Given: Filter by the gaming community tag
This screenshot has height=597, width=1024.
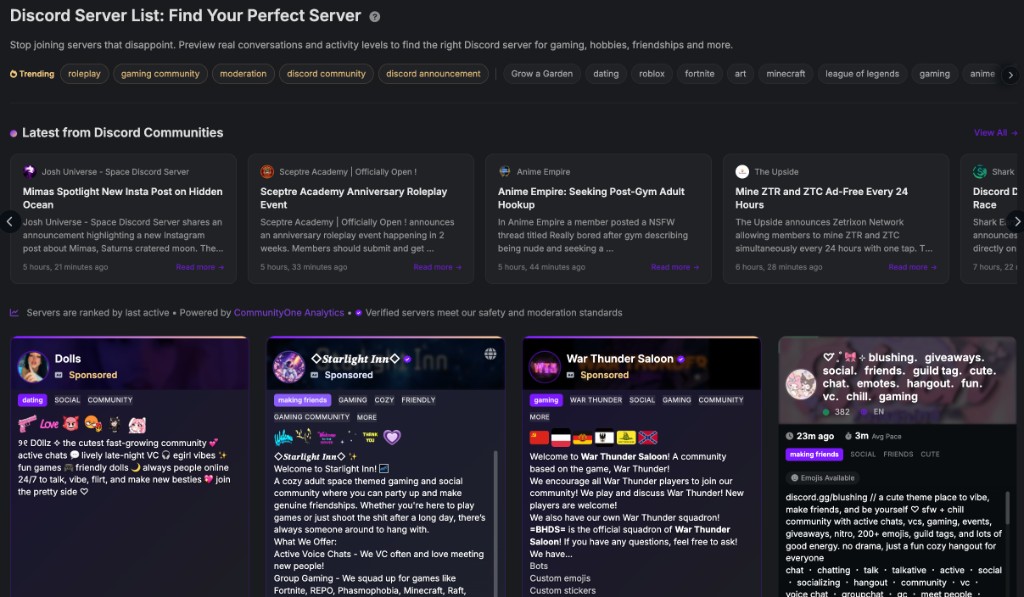Looking at the screenshot, I should pos(160,74).
